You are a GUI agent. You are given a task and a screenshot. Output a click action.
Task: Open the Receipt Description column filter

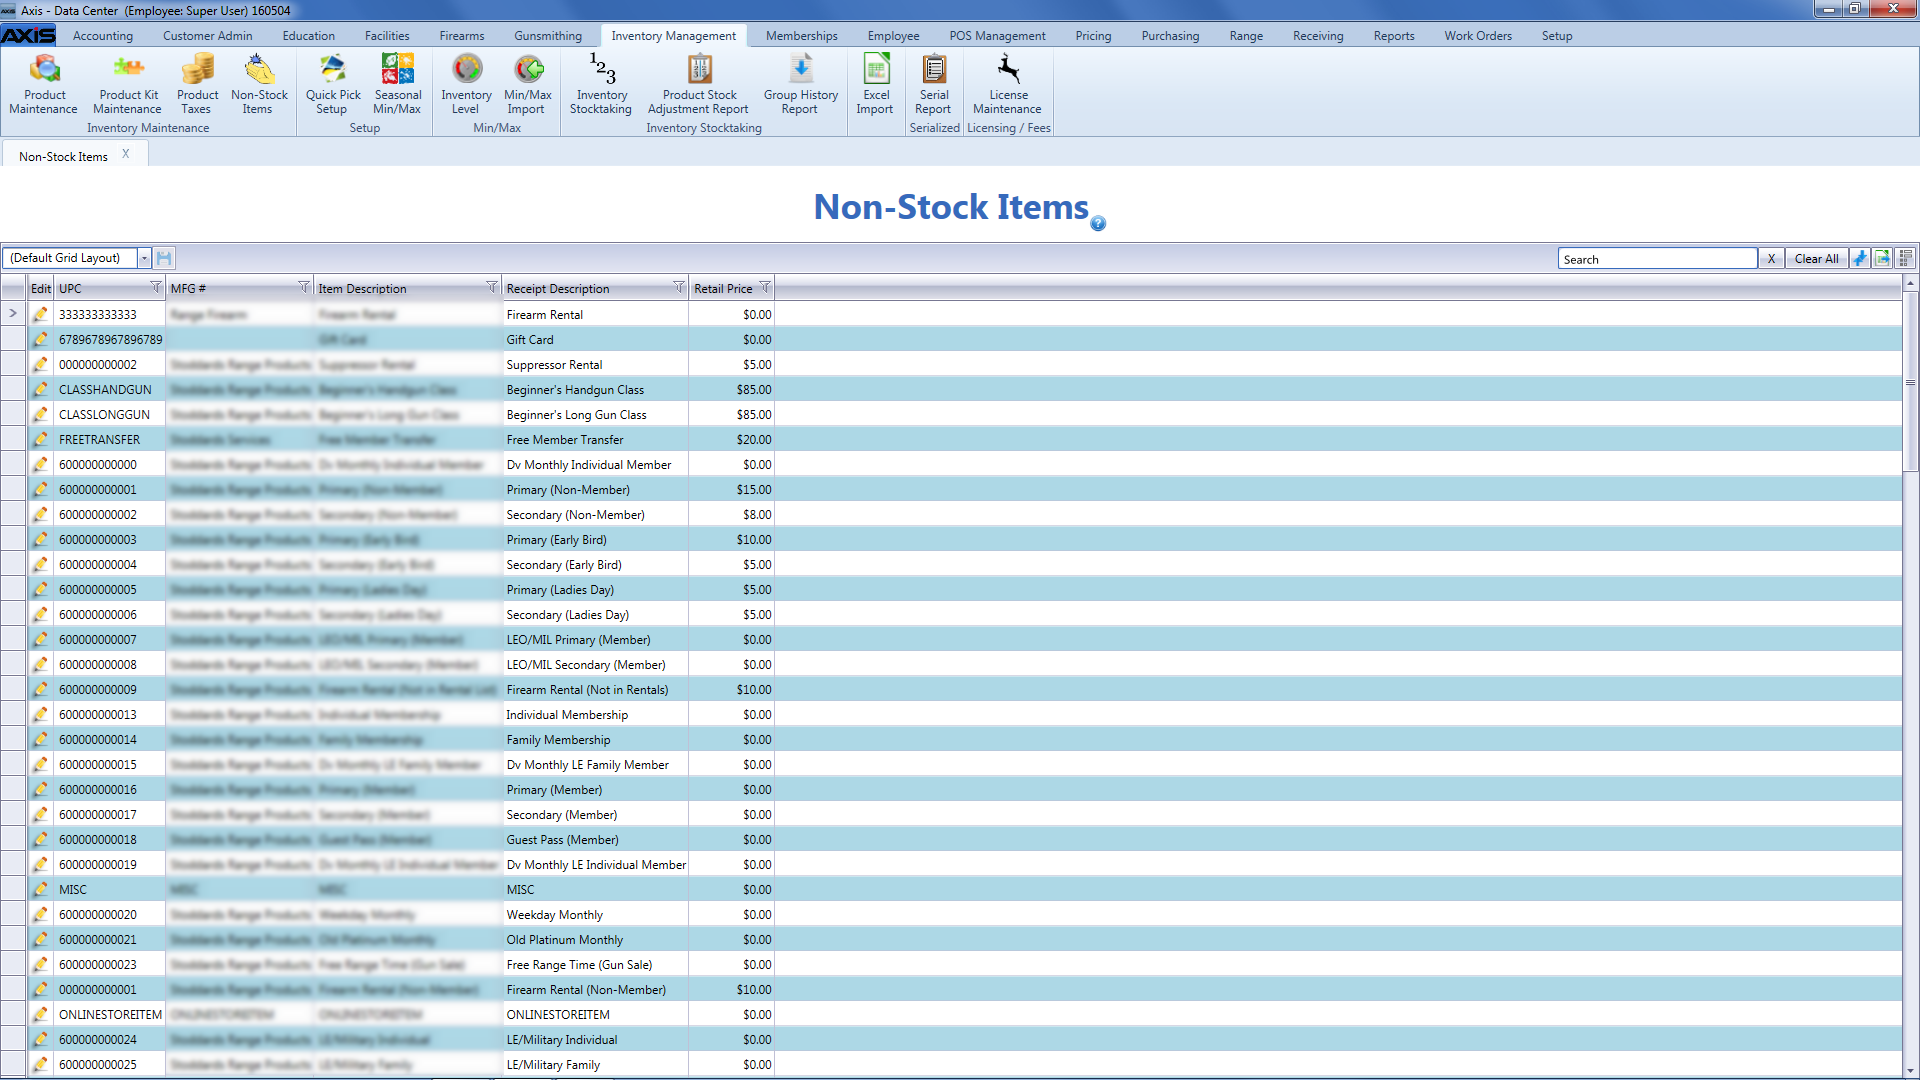click(x=679, y=287)
